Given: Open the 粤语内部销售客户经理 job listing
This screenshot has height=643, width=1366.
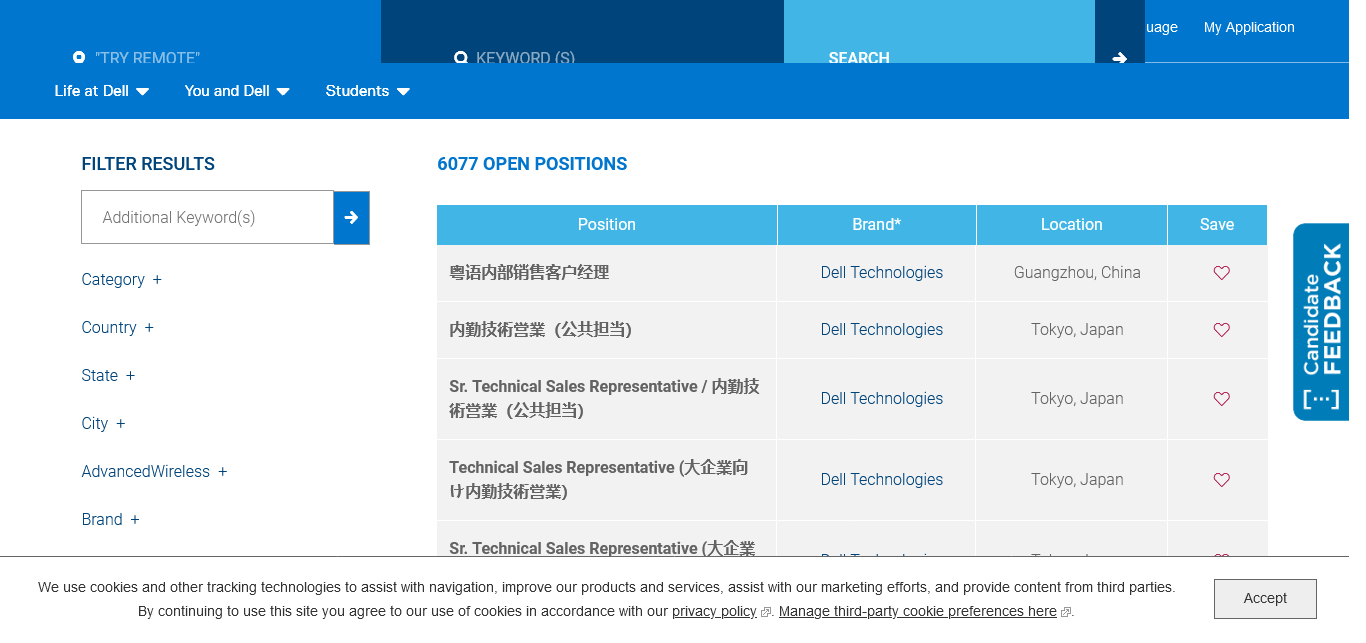Looking at the screenshot, I should (529, 273).
